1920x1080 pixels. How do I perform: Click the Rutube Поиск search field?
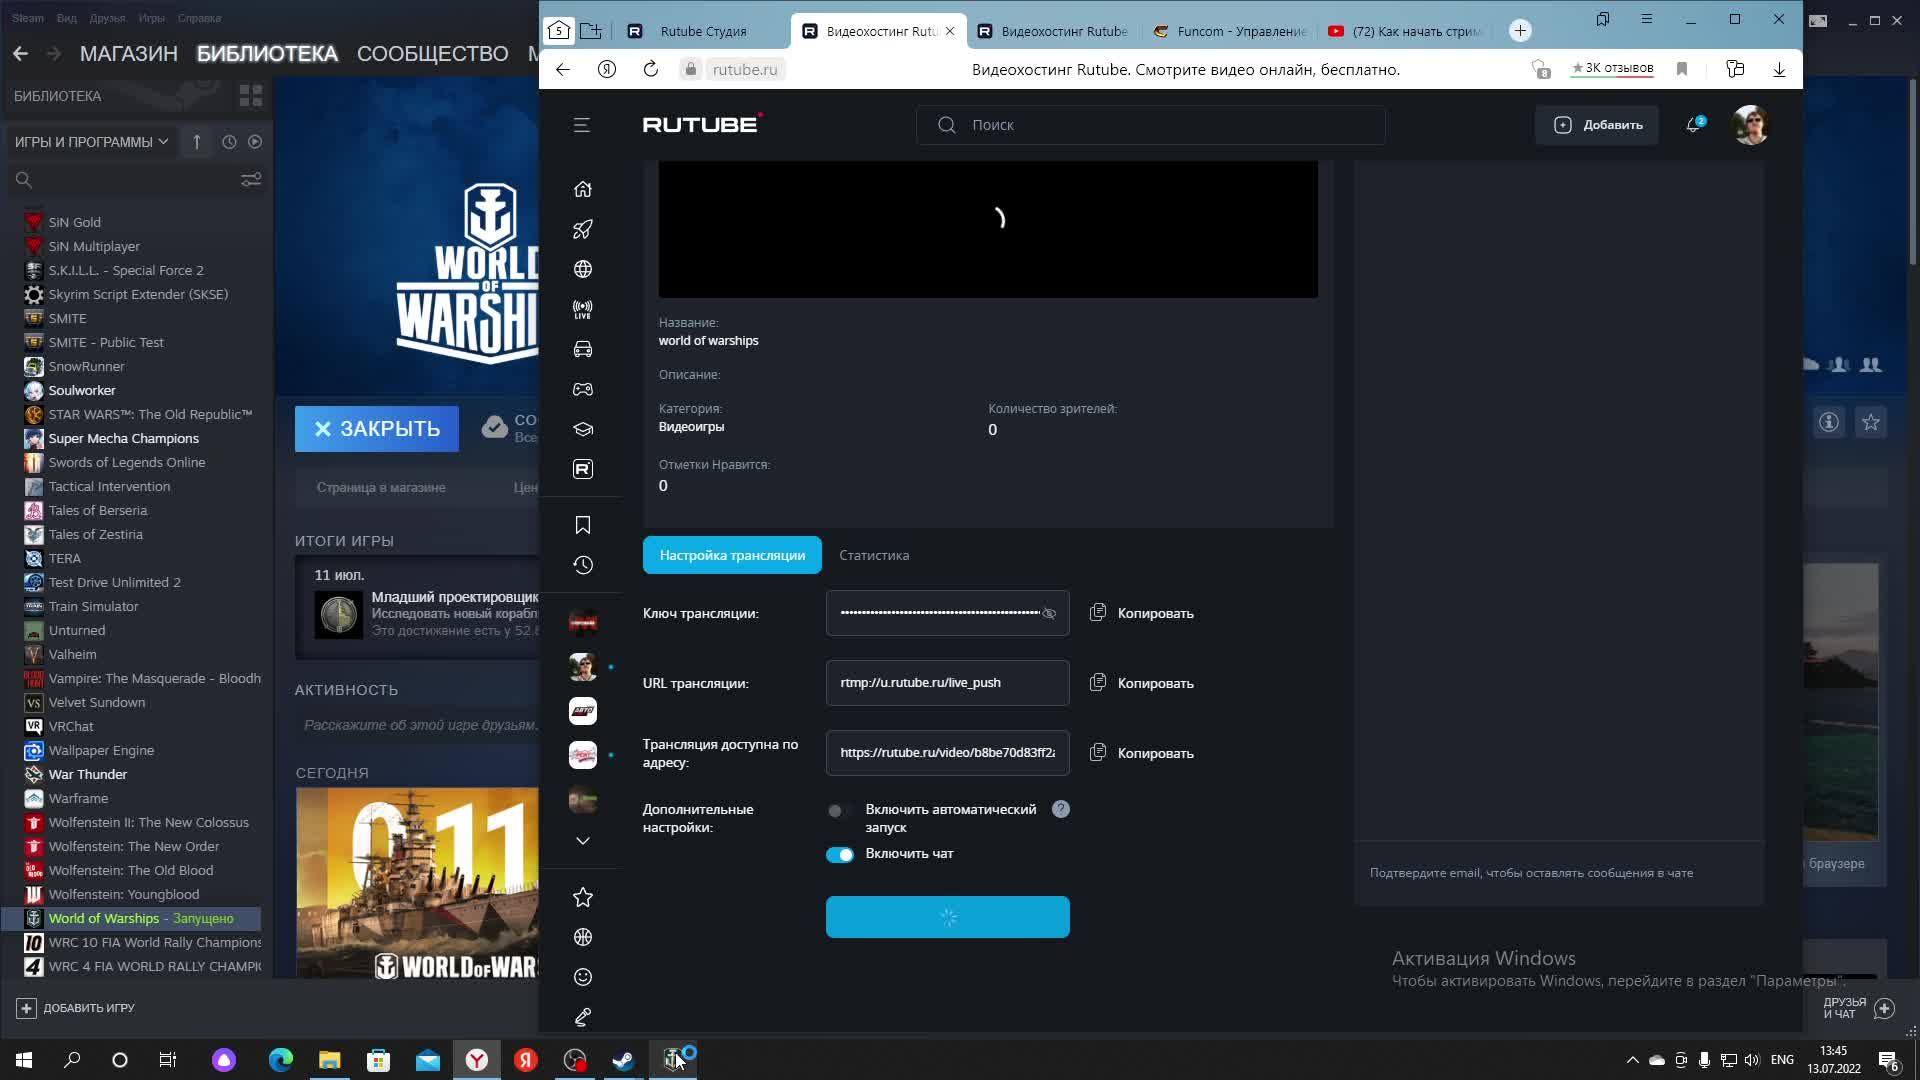point(1150,125)
